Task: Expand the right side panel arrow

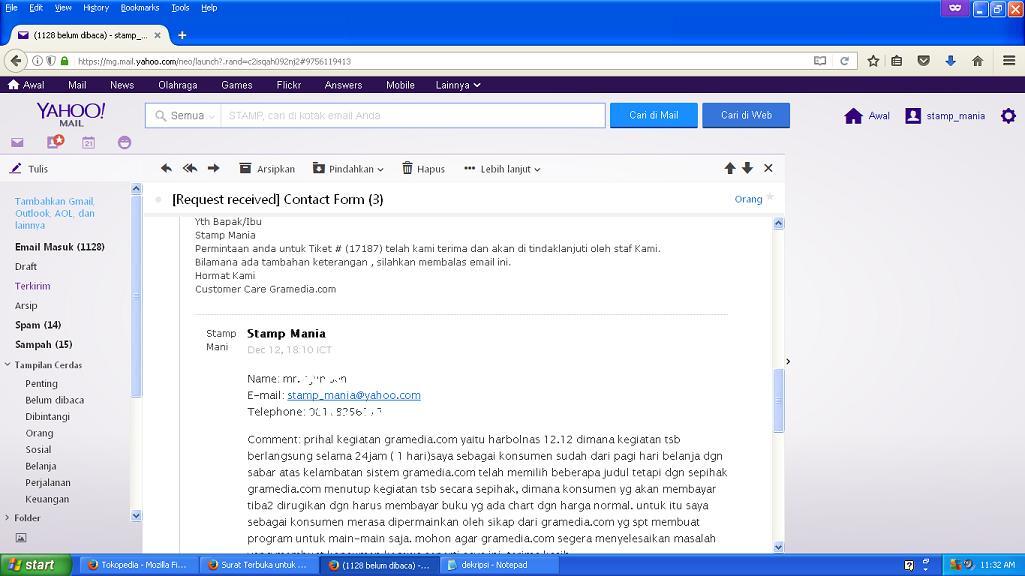Action: [788, 361]
